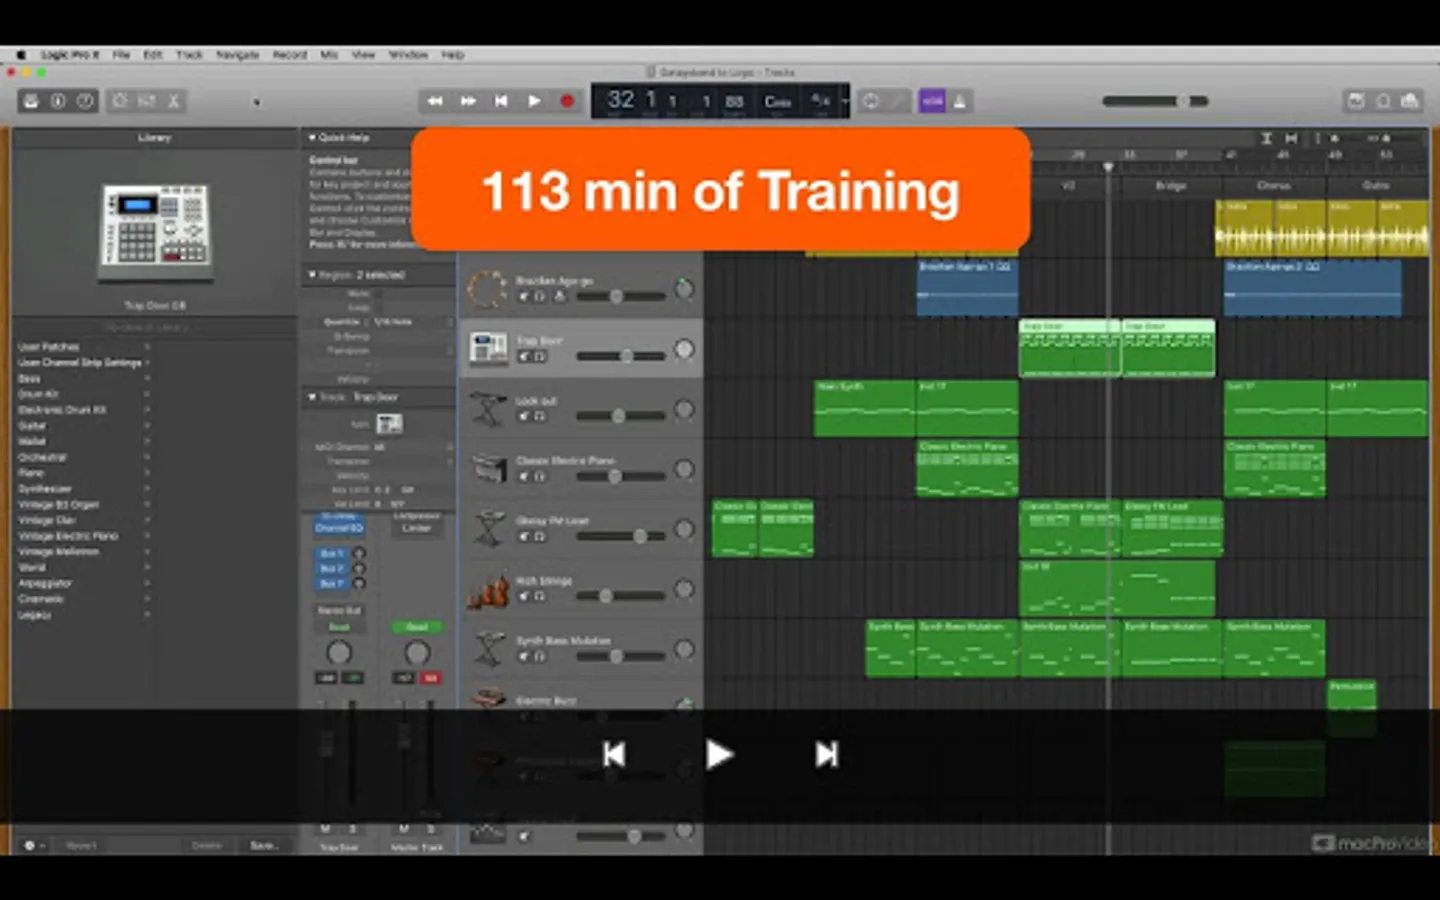This screenshot has height=900, width=1440.
Task: Solo the Glassy FM Lead track
Action: (540, 536)
